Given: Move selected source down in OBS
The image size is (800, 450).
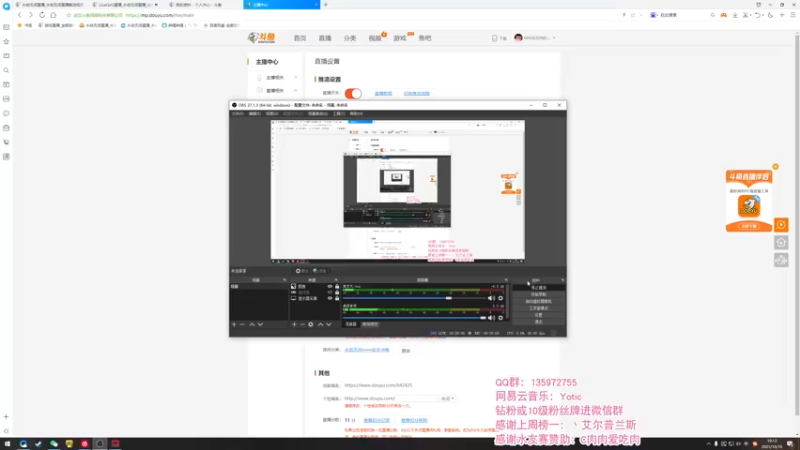Looking at the screenshot, I should tap(329, 324).
